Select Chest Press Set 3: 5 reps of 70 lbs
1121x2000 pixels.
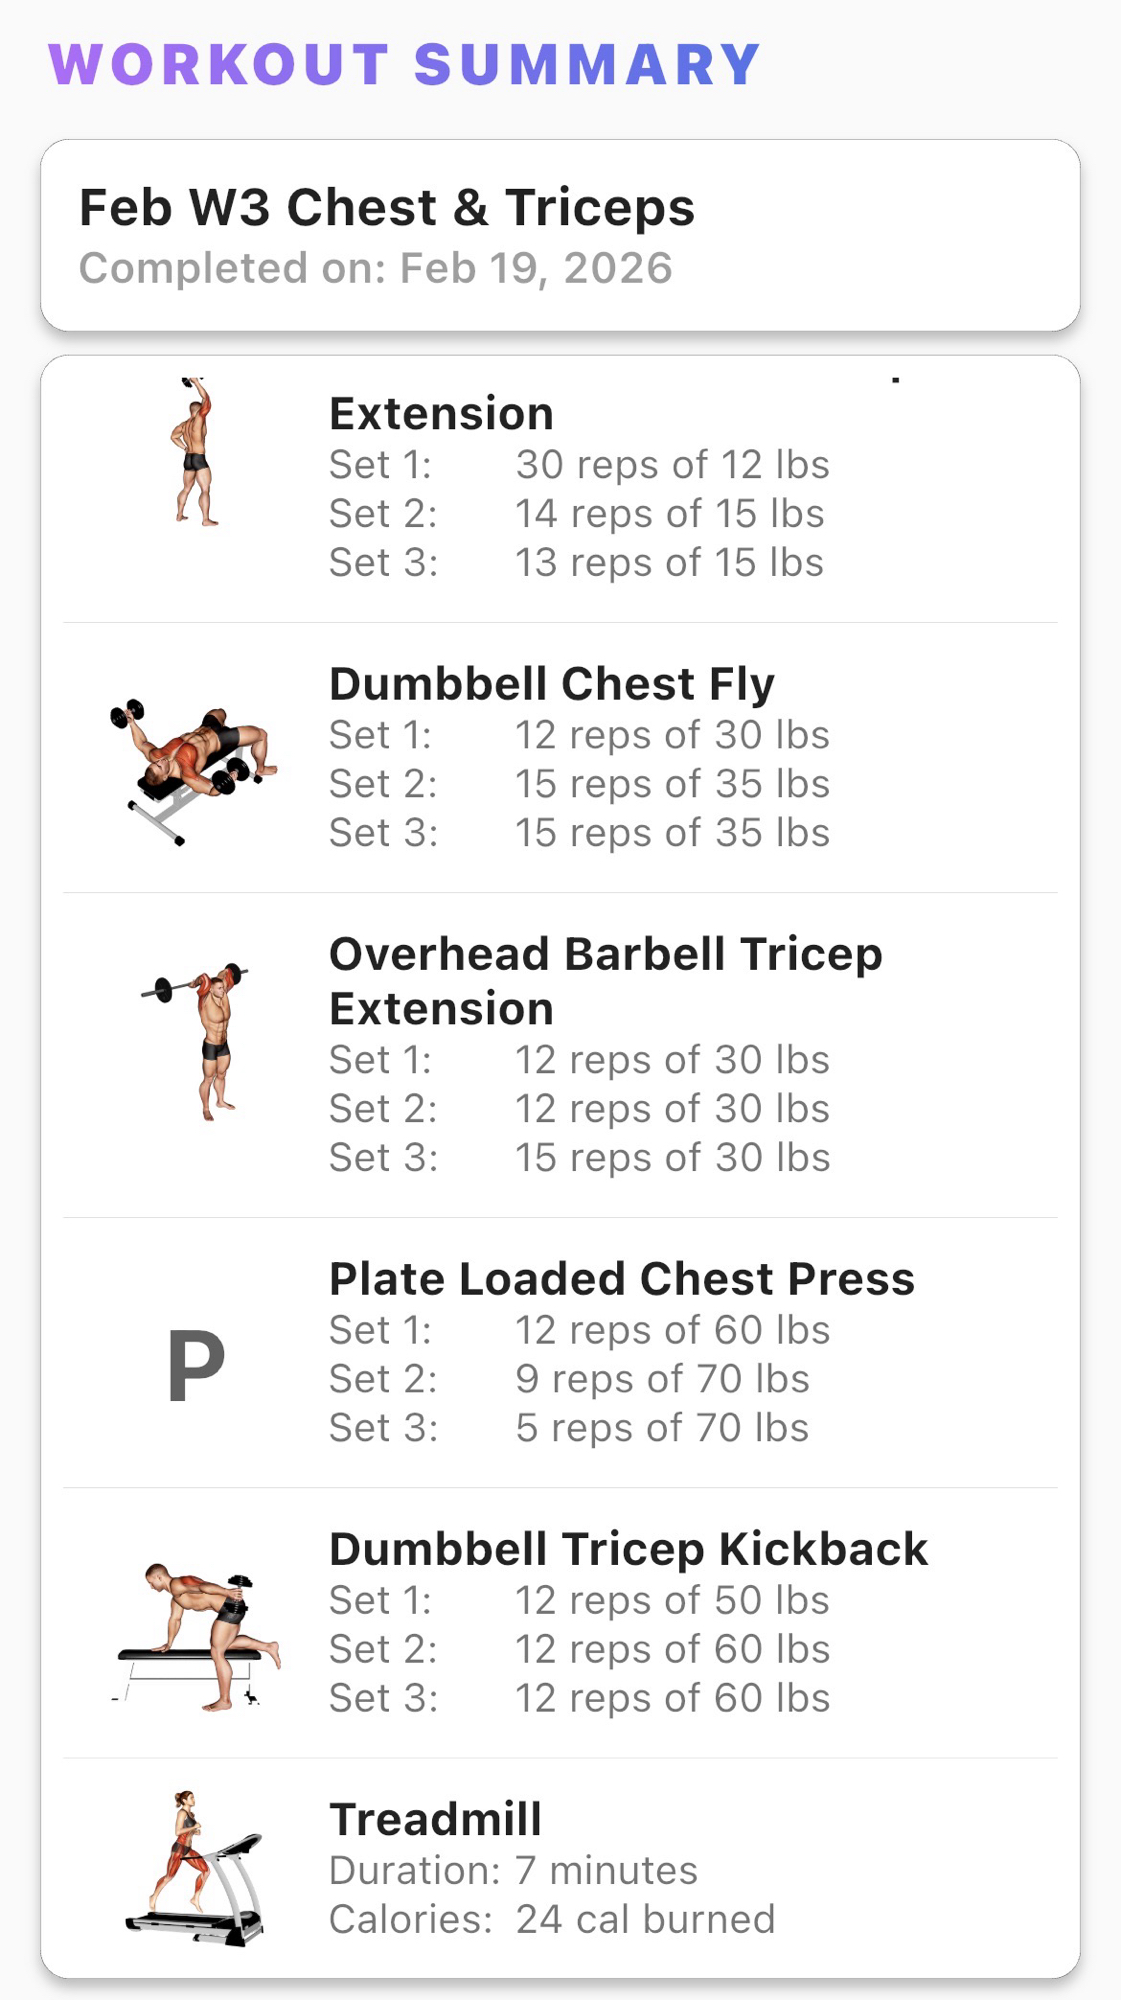568,1428
